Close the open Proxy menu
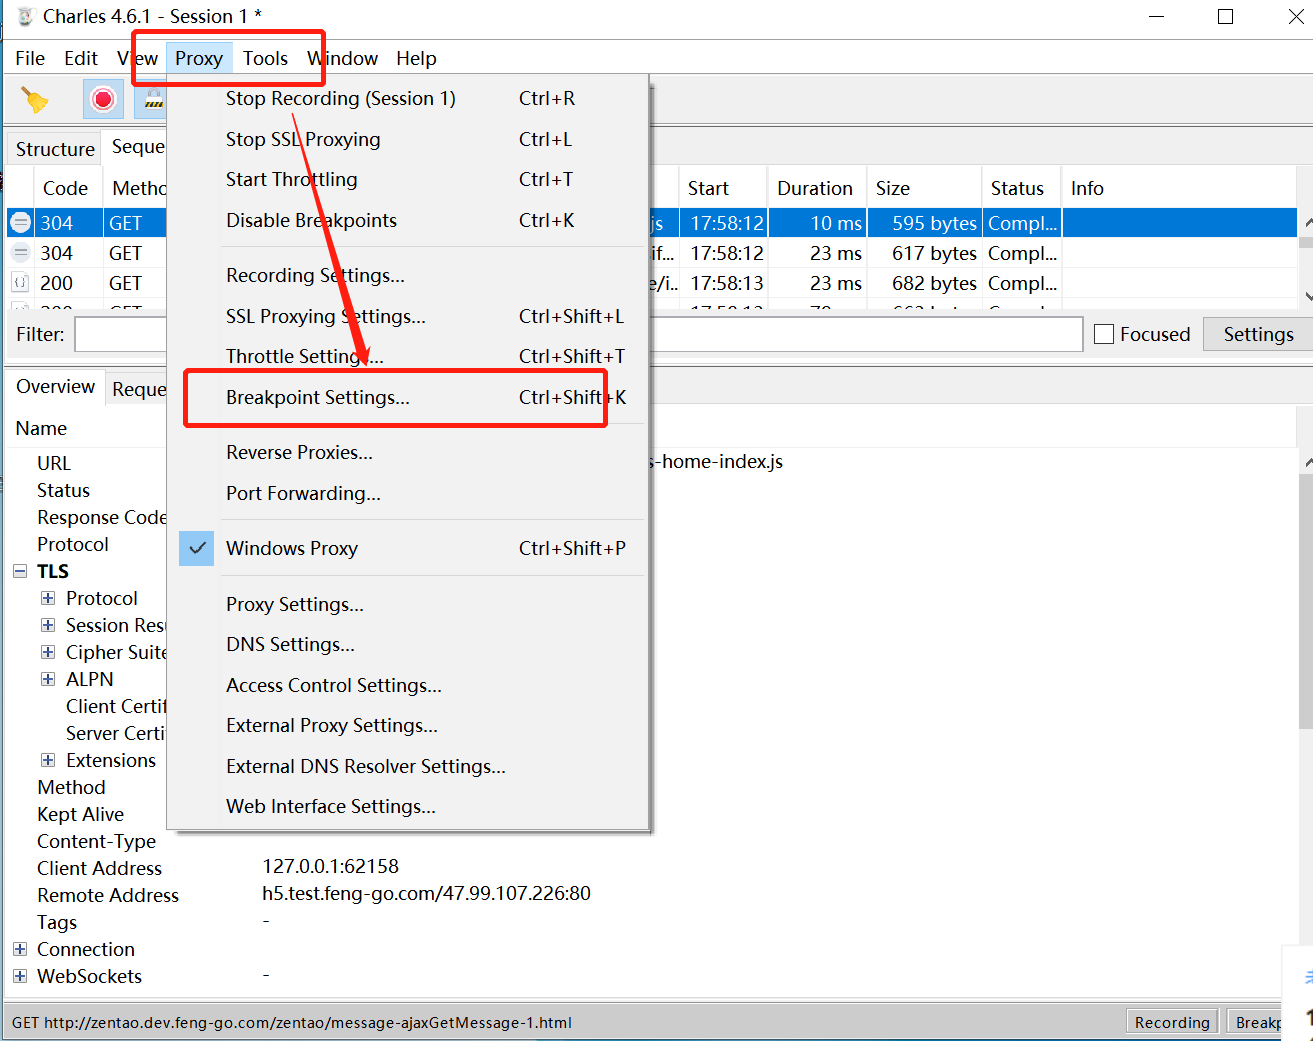The height and width of the screenshot is (1041, 1313). pyautogui.click(x=199, y=58)
